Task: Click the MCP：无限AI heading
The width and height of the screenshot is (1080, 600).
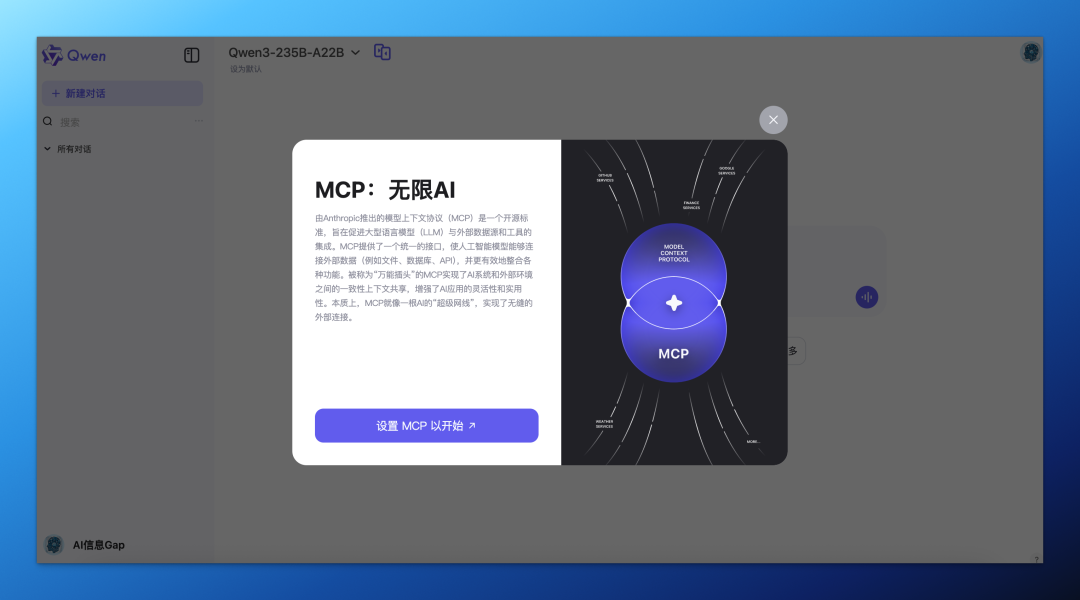Action: (385, 190)
